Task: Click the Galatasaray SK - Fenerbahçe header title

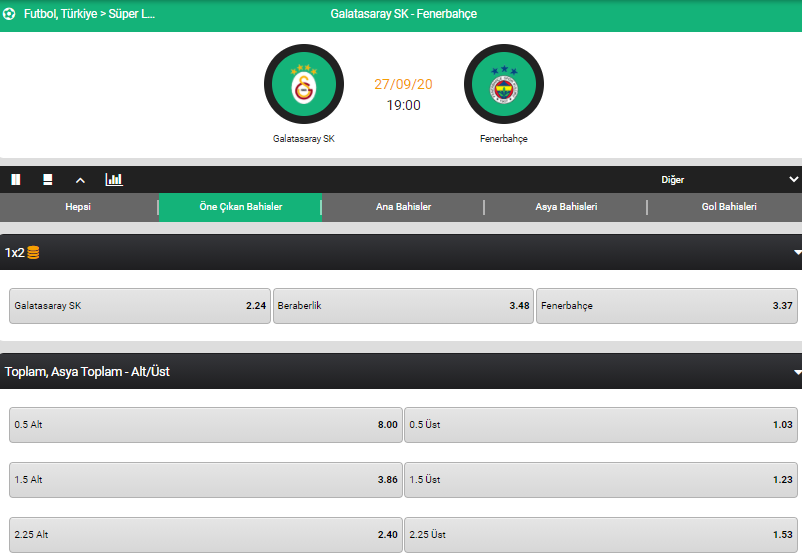Action: pyautogui.click(x=404, y=14)
